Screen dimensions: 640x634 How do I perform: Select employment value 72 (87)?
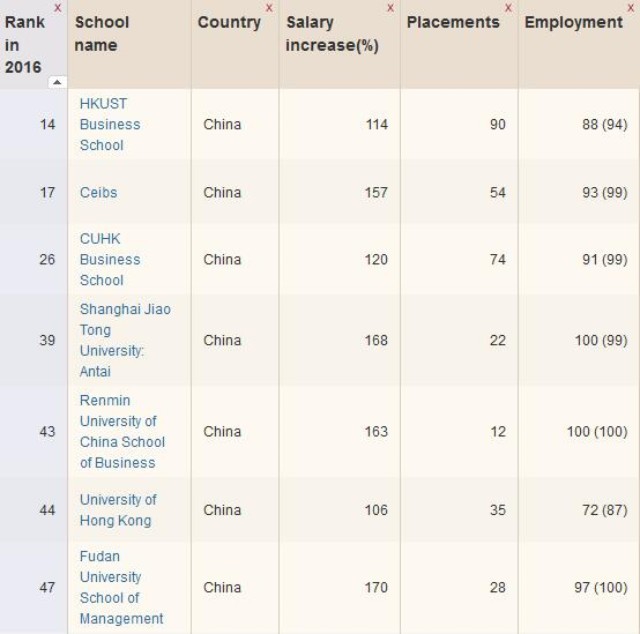click(x=605, y=510)
